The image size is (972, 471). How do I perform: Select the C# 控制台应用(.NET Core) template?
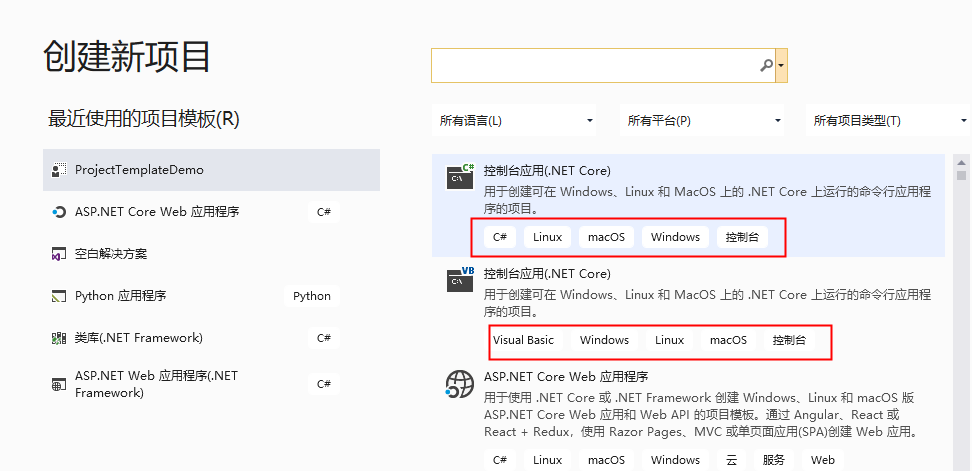(x=688, y=206)
